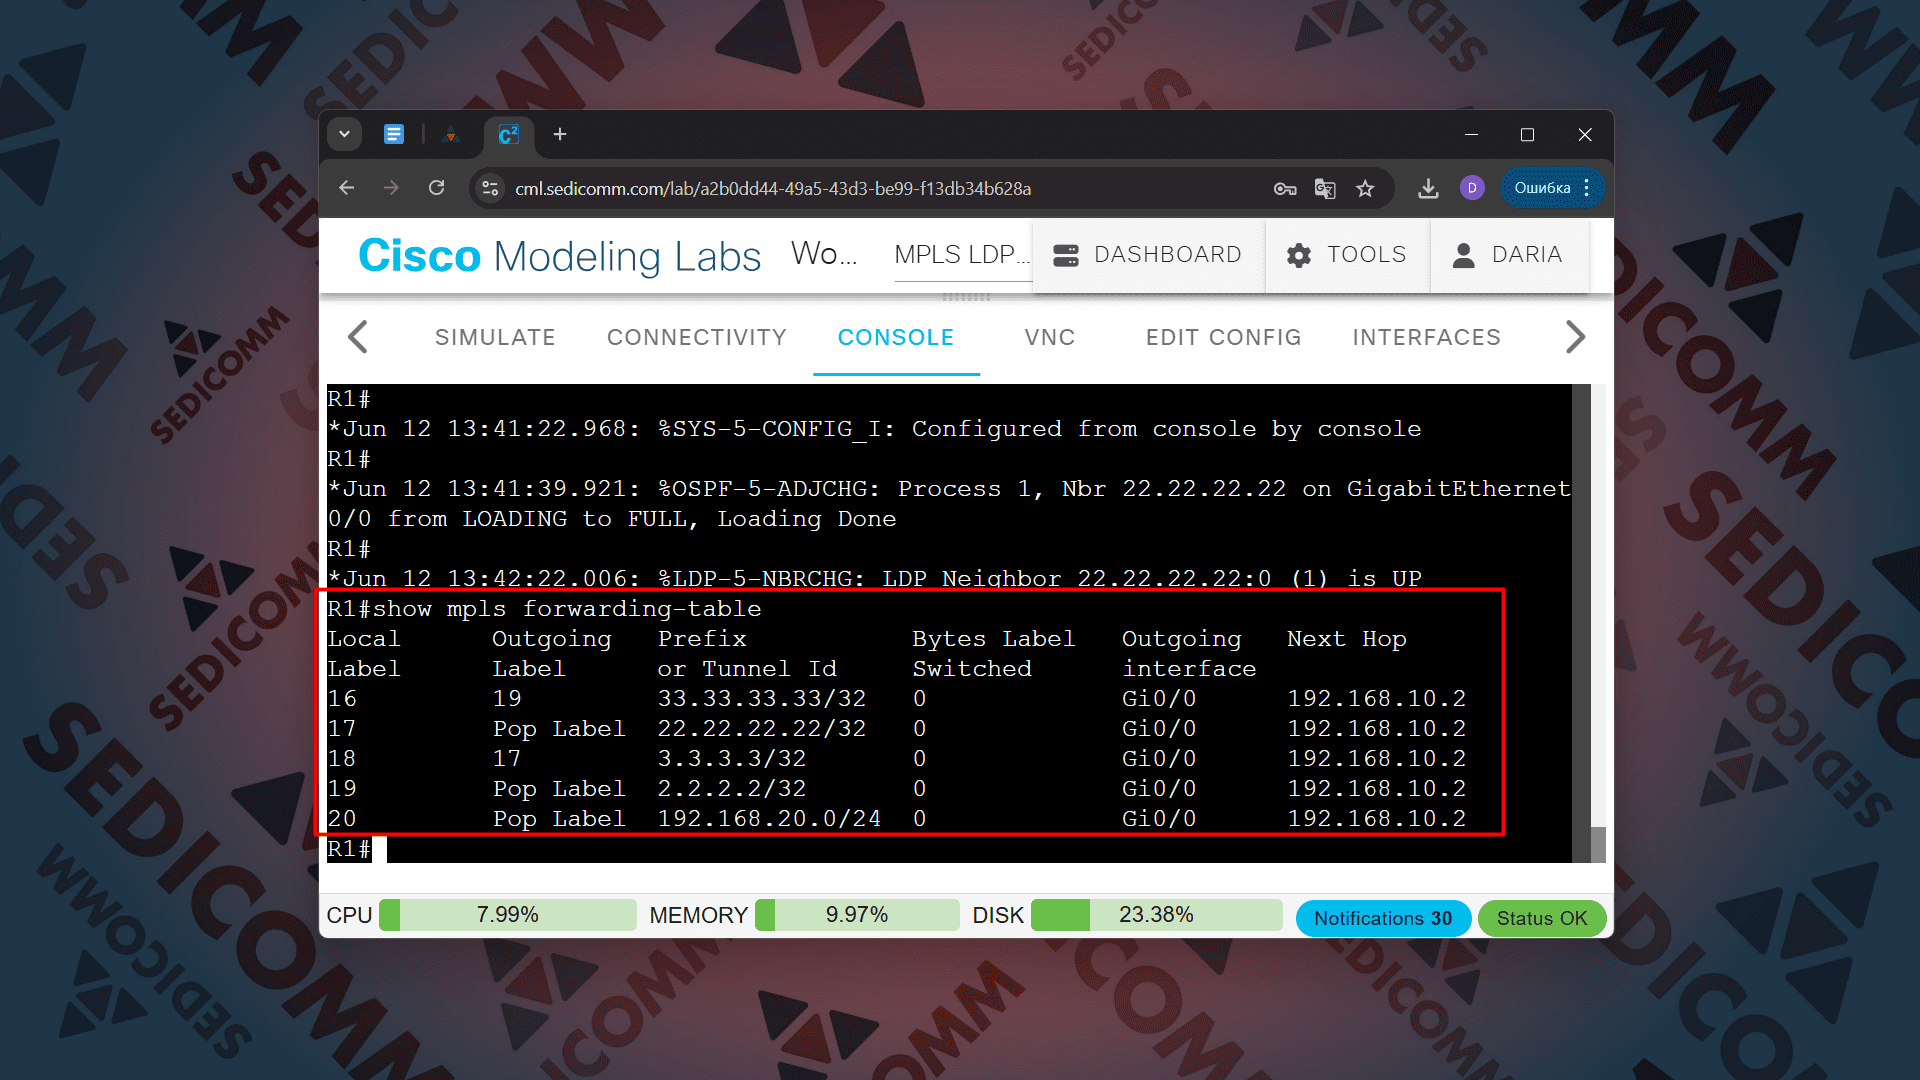Open the translate page icon
The width and height of the screenshot is (1920, 1080).
(x=1325, y=188)
